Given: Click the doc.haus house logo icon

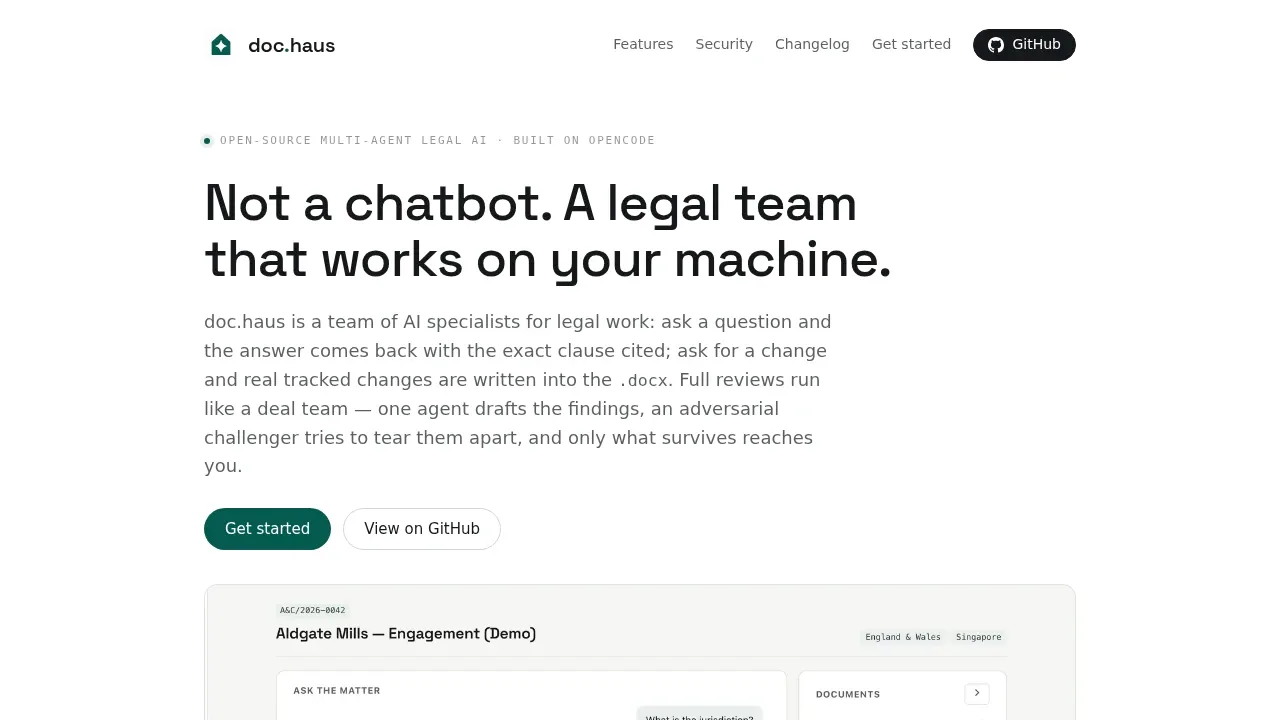Looking at the screenshot, I should coord(221,45).
